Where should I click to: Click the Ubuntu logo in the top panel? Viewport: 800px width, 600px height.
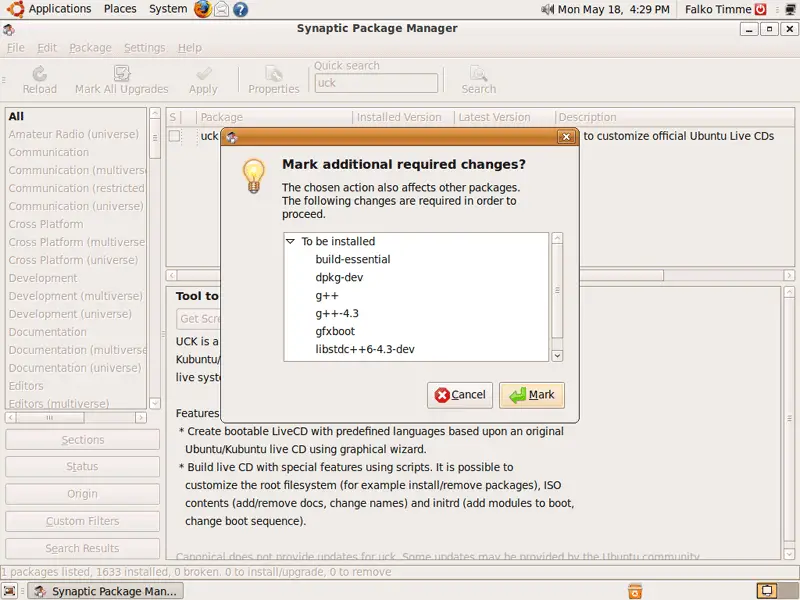[x=15, y=9]
